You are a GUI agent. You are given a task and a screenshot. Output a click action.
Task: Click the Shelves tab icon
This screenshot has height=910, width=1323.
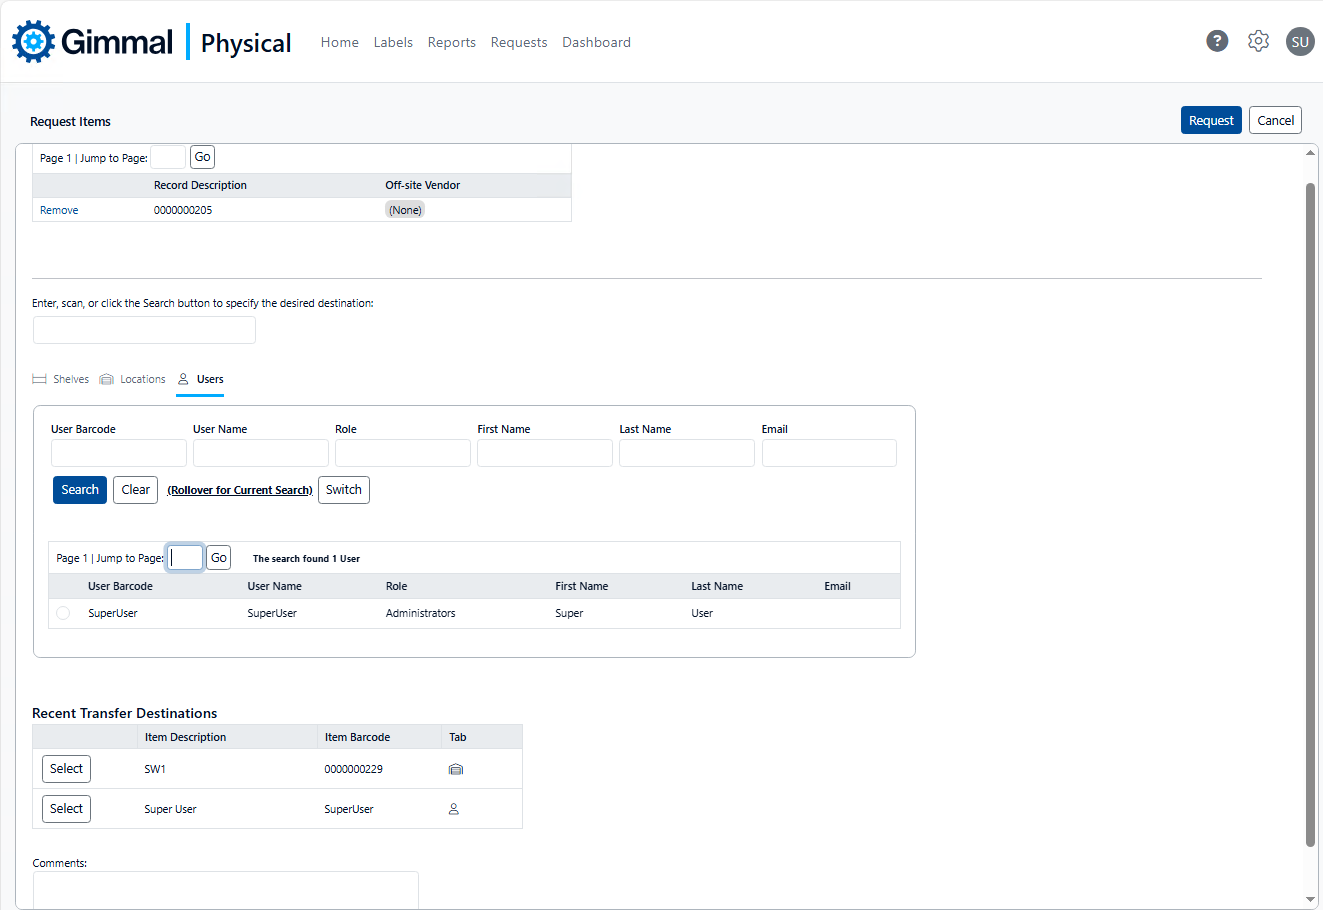(x=40, y=379)
